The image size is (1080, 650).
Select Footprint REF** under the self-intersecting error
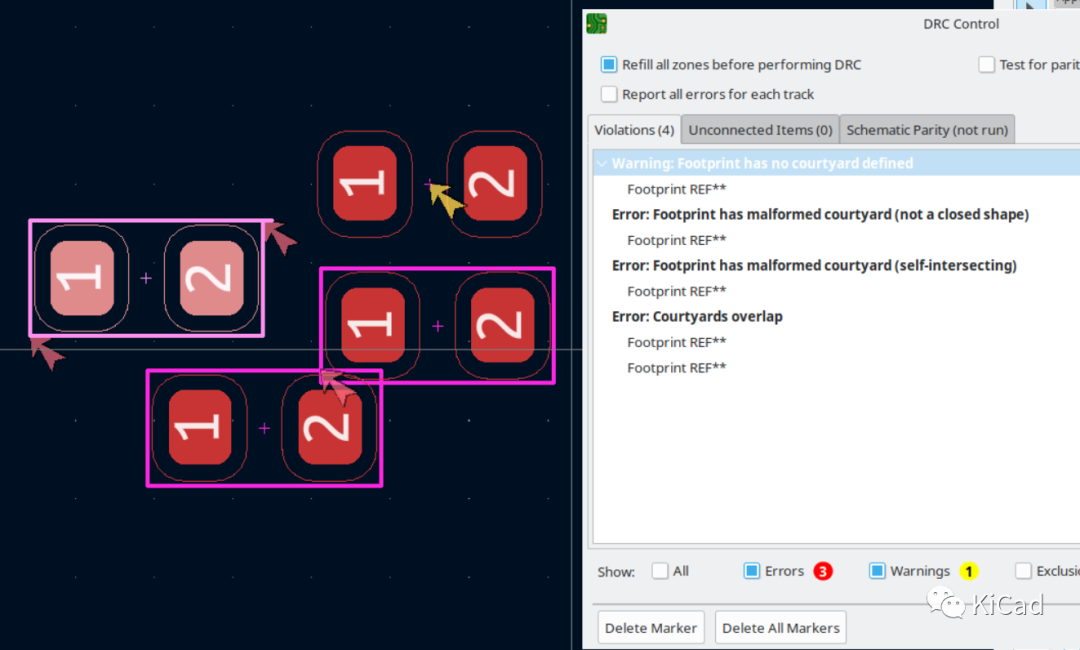[676, 291]
